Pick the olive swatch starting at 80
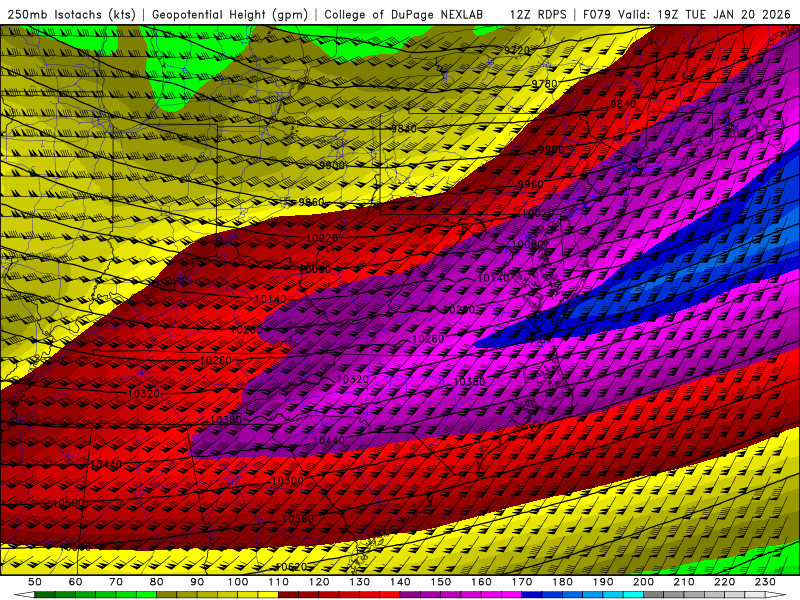 tap(166, 594)
